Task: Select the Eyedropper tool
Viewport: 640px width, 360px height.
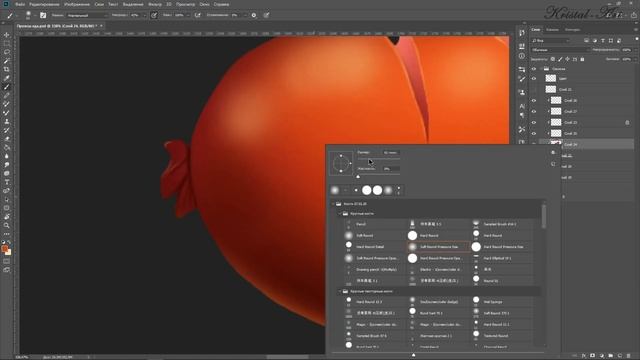Action: click(x=7, y=78)
